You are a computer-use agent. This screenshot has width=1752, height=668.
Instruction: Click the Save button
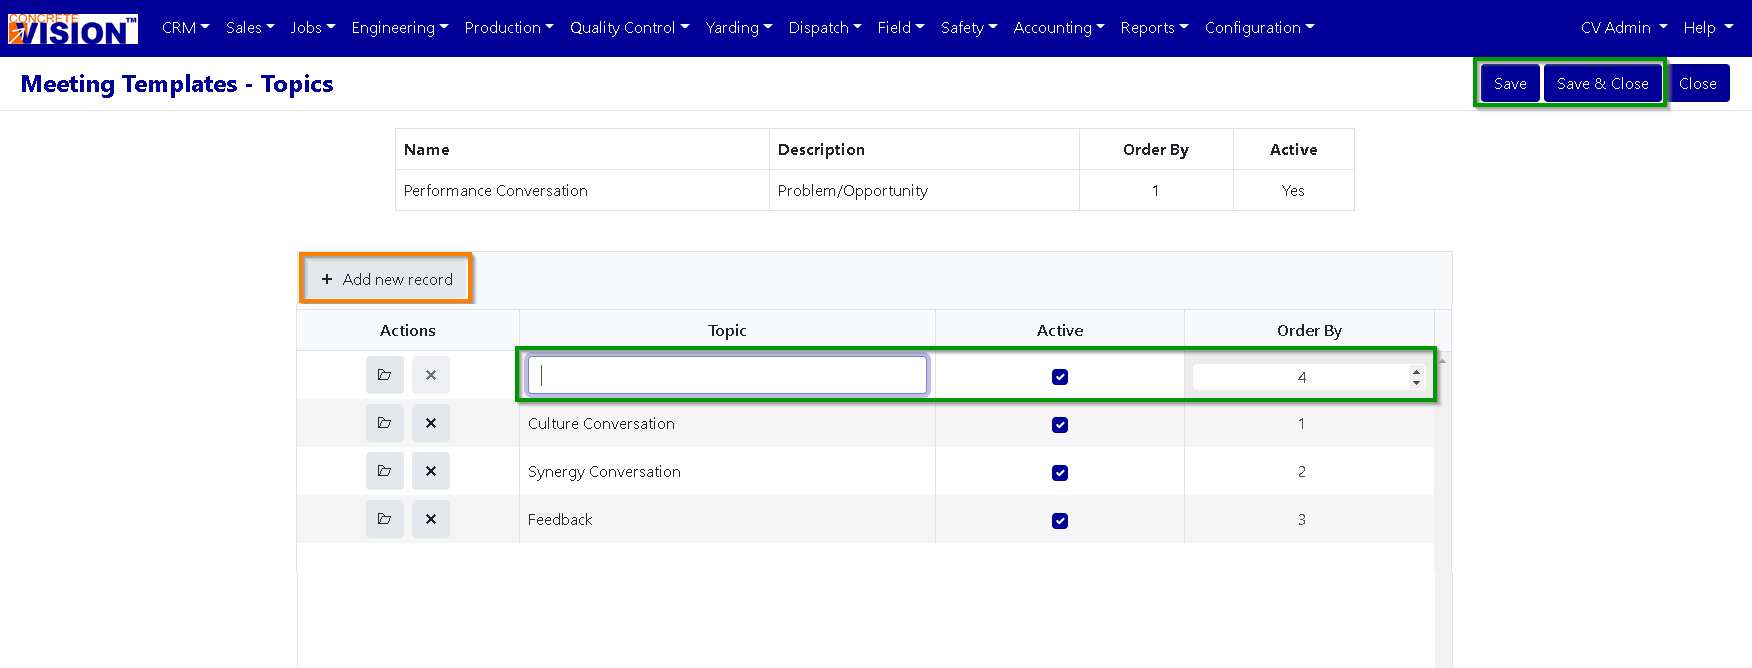1510,84
